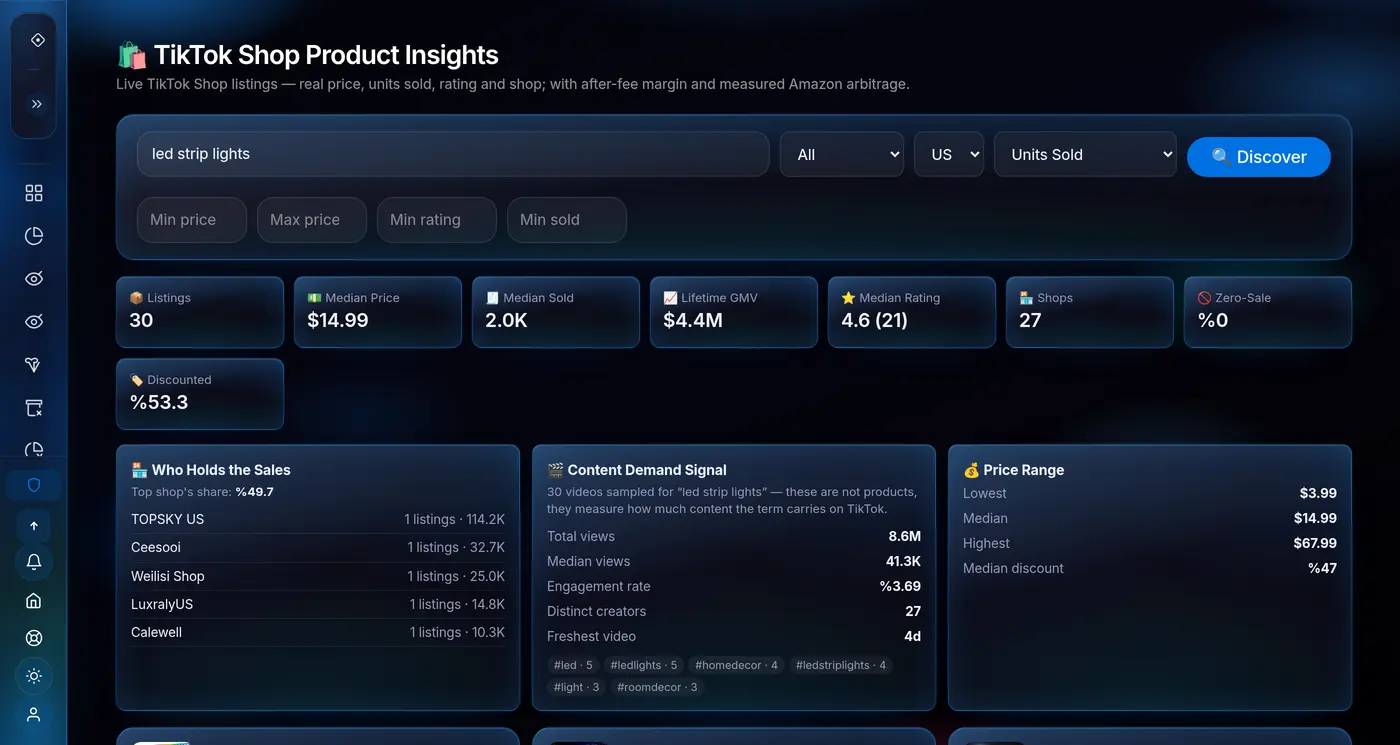The image size is (1400, 745).
Task: Click the Median views 41.3K value
Action: point(903,561)
